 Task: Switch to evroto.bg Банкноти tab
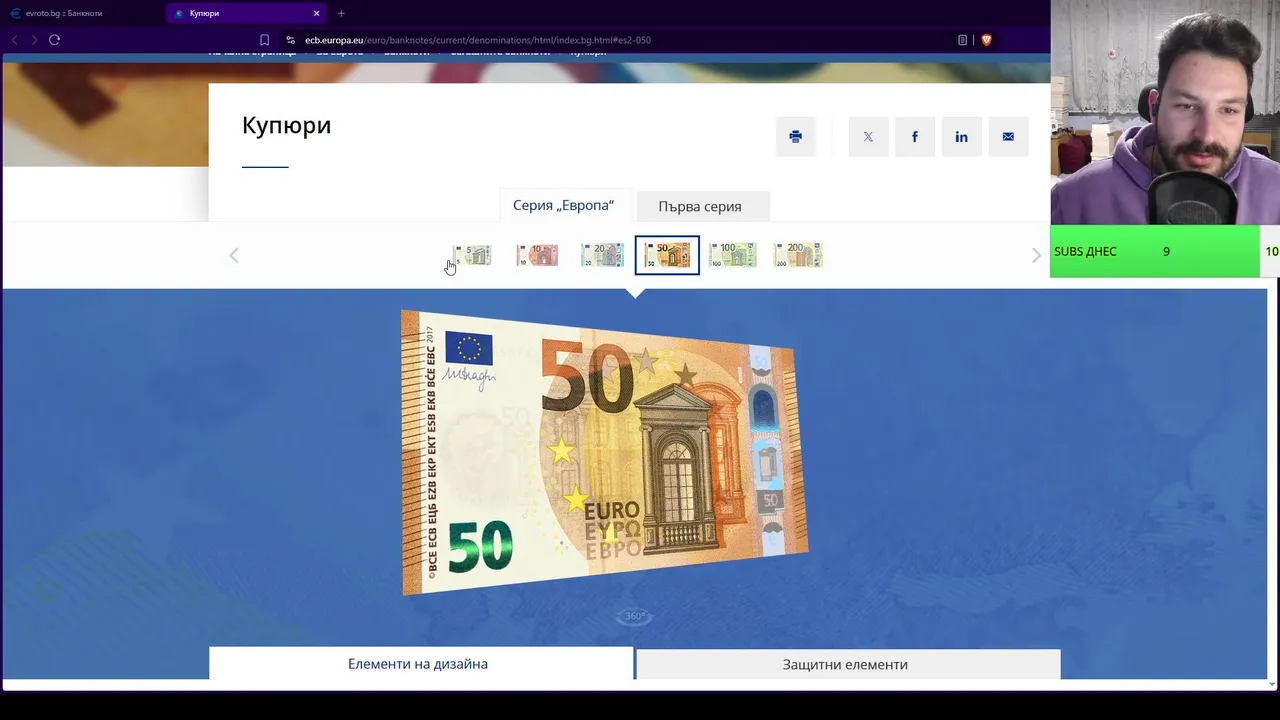click(x=82, y=13)
